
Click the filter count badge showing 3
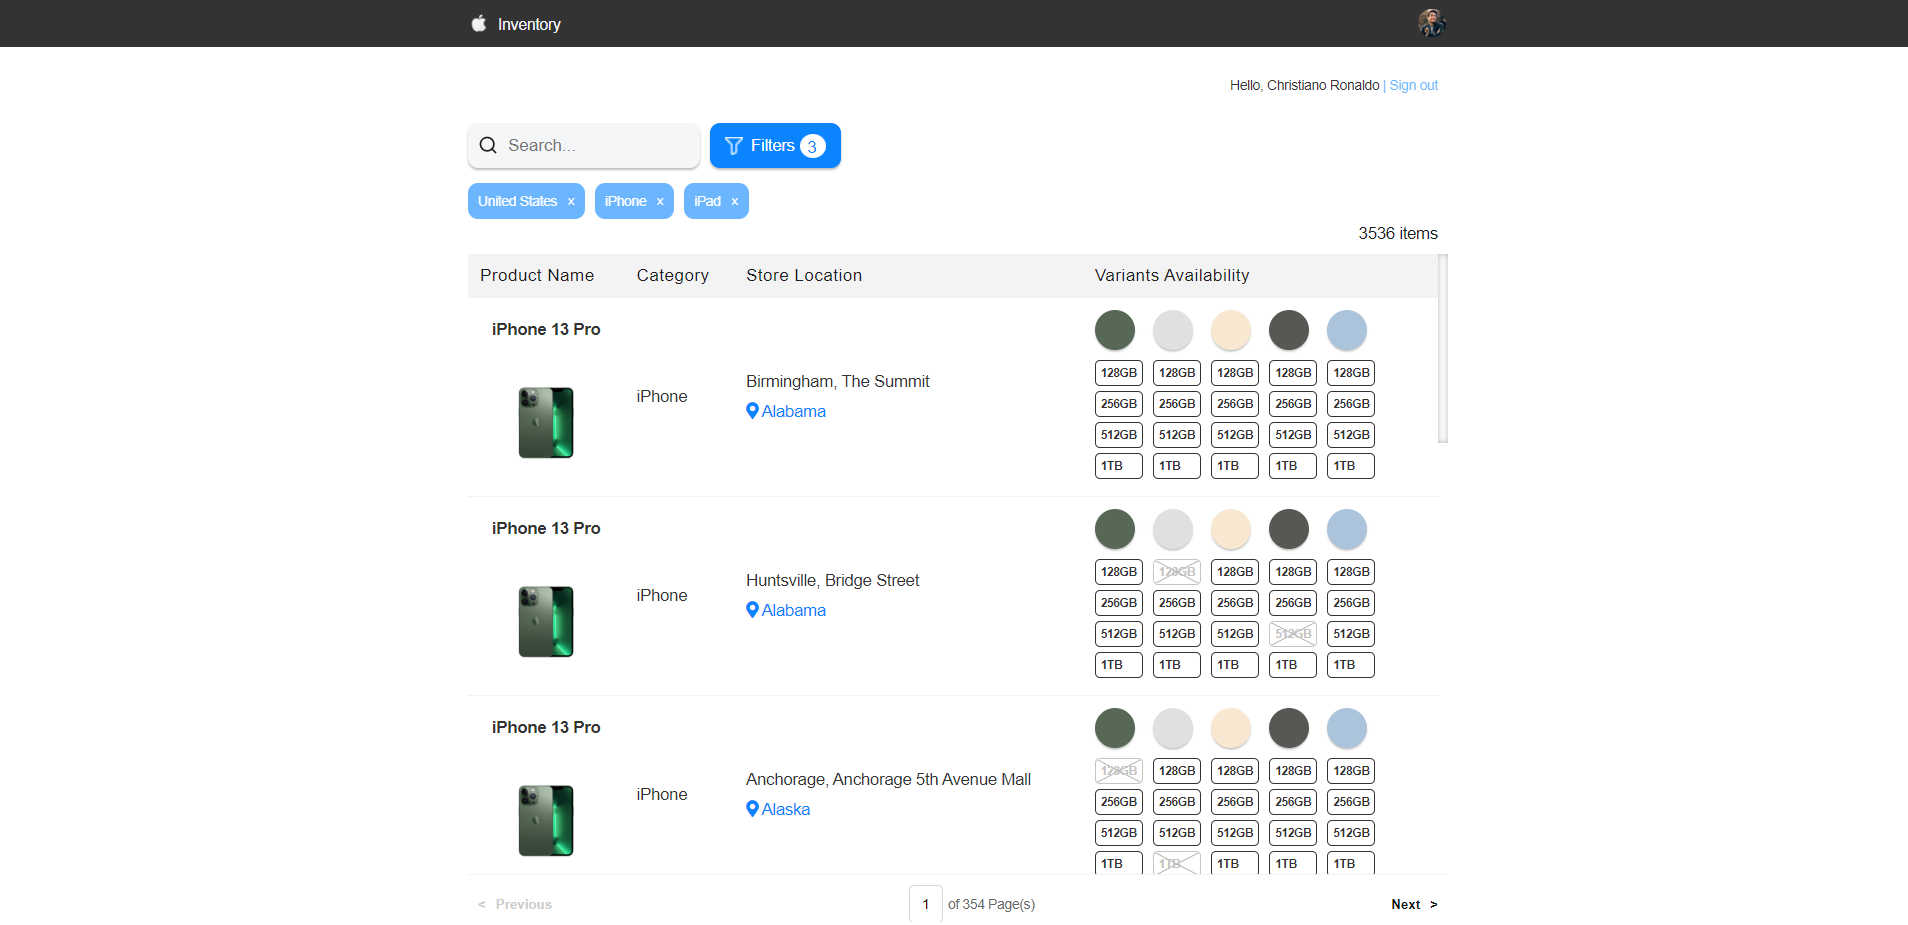[813, 146]
